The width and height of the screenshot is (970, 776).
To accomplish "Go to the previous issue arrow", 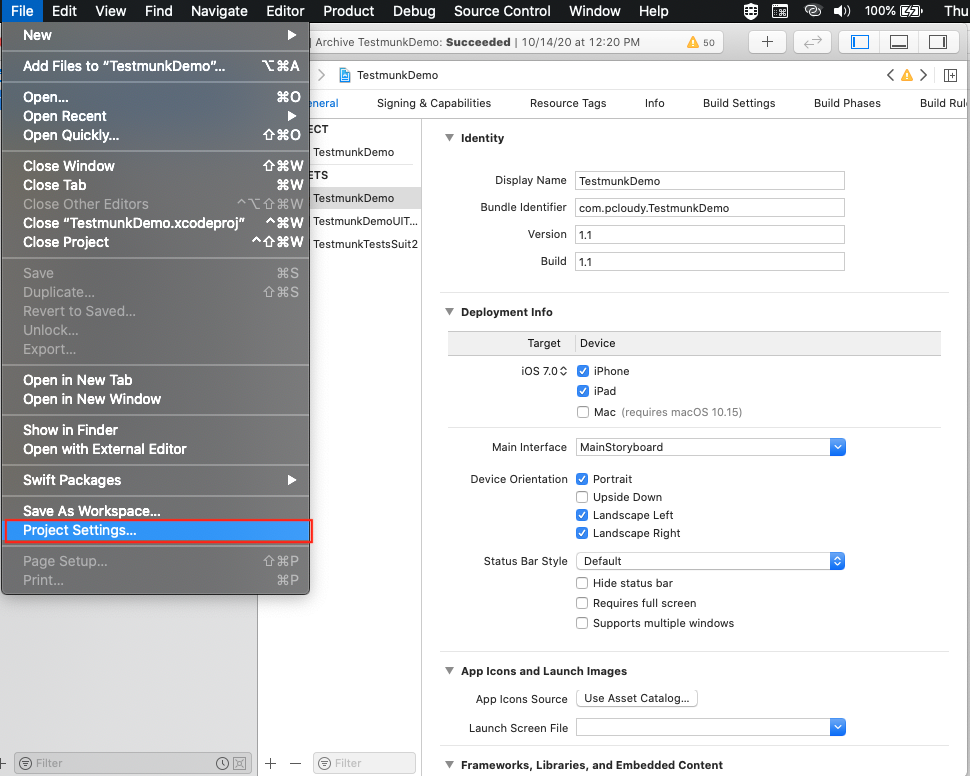I will [890, 75].
